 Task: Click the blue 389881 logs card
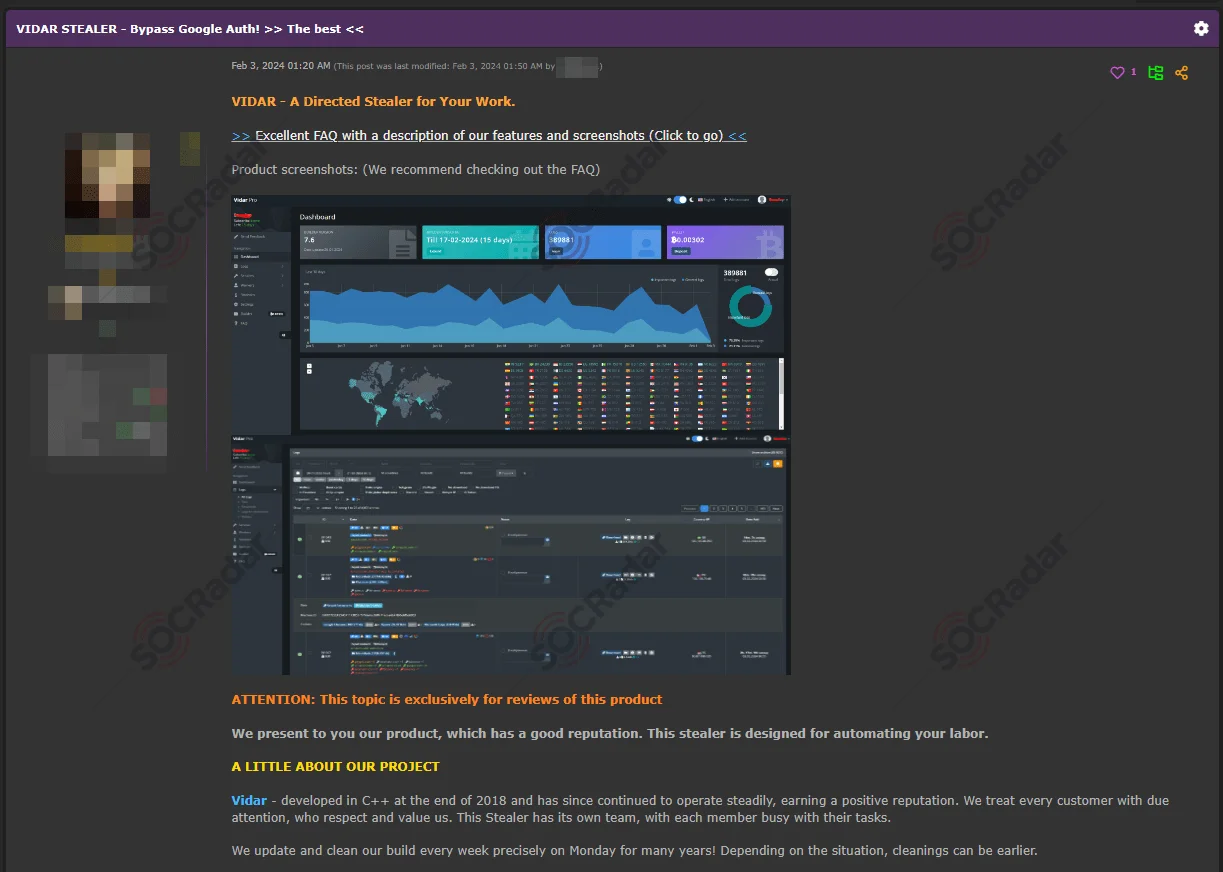pos(603,242)
